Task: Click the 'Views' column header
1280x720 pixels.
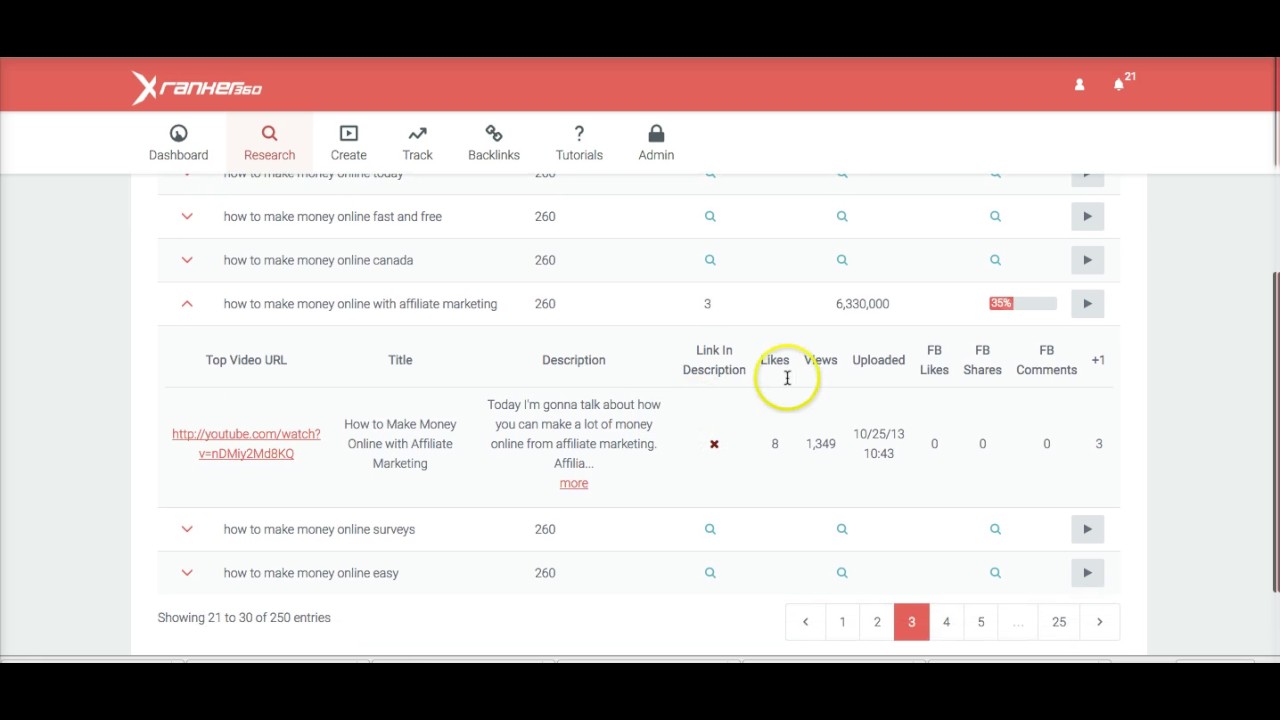Action: point(821,360)
